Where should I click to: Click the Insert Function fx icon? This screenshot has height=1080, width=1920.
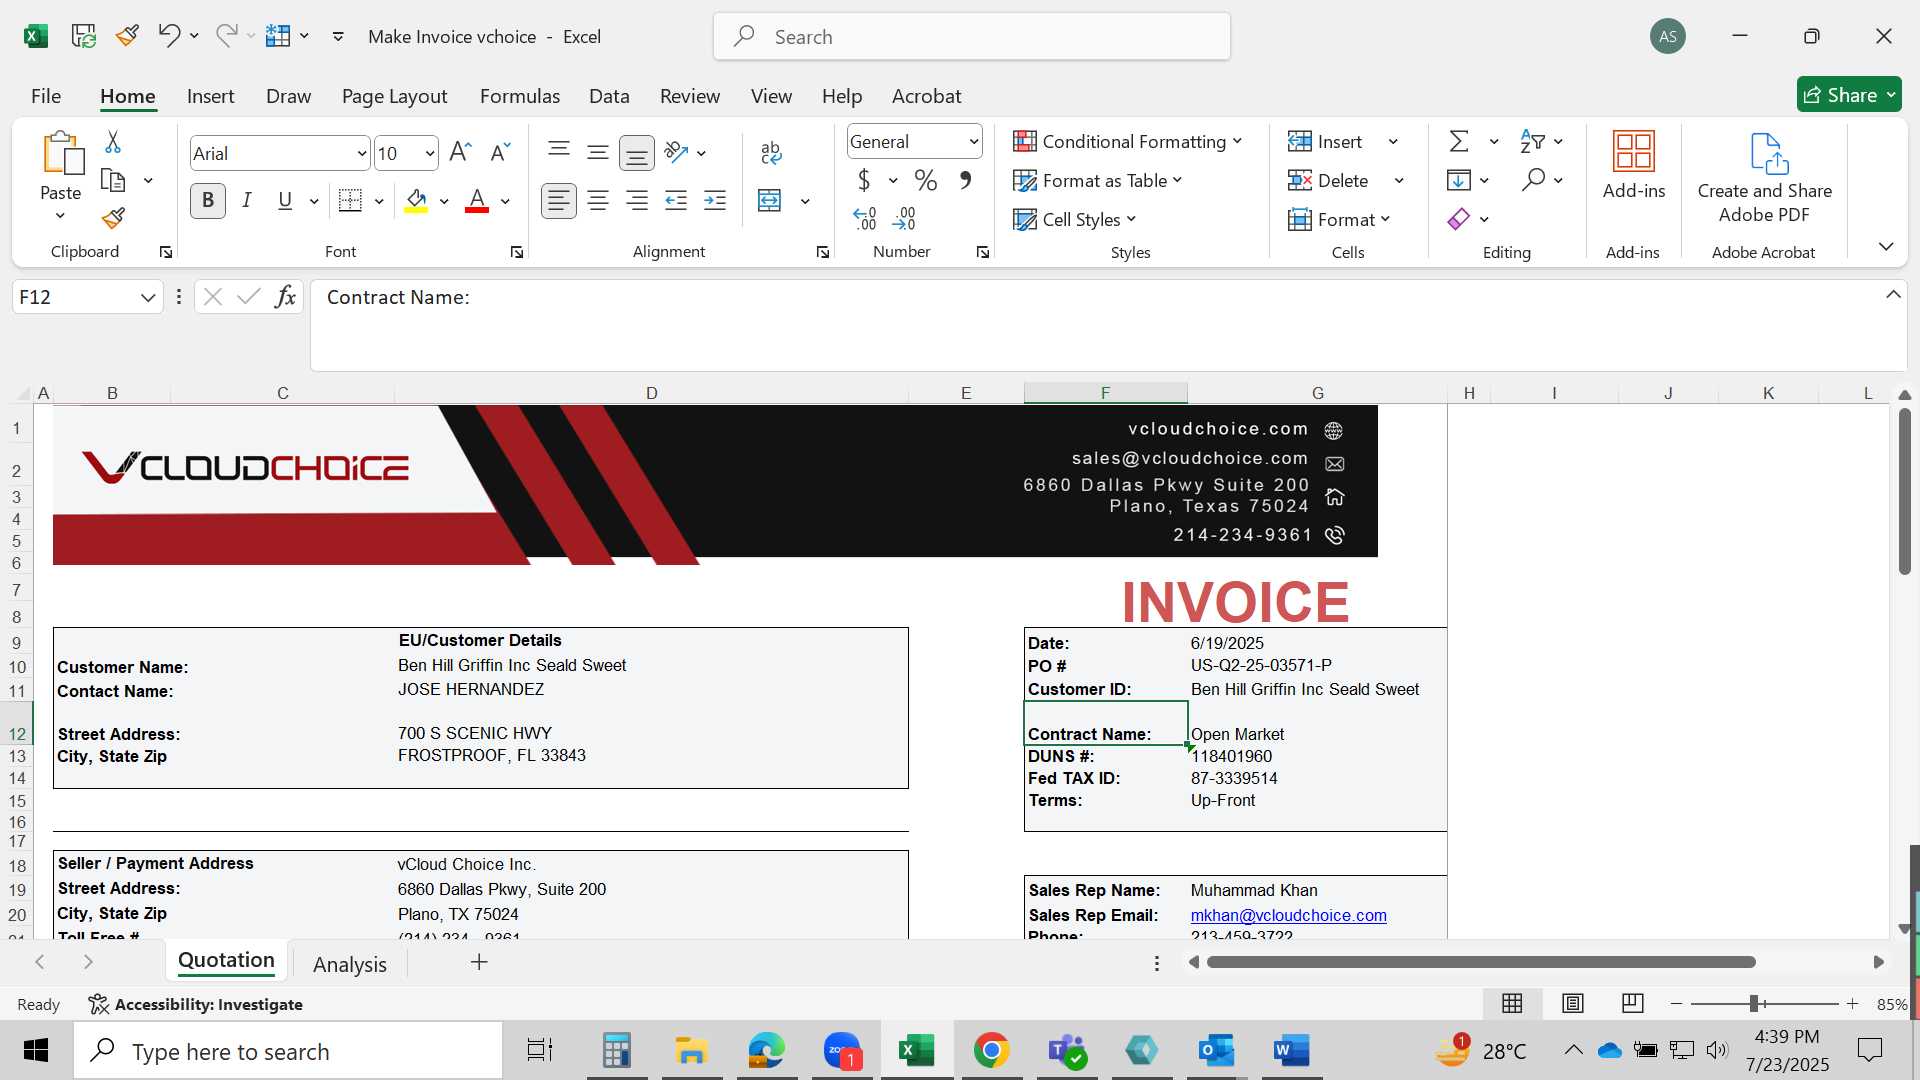coord(285,297)
